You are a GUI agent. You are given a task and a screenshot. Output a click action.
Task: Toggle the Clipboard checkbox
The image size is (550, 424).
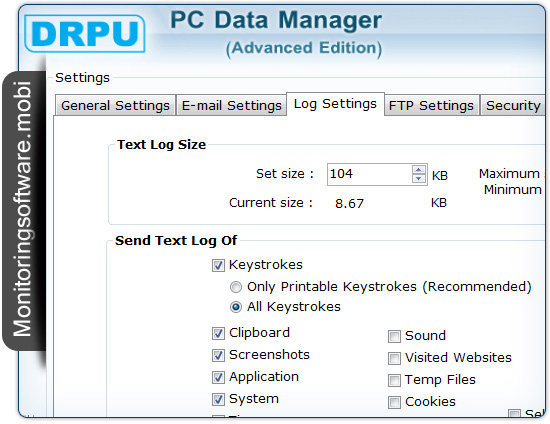(x=218, y=333)
